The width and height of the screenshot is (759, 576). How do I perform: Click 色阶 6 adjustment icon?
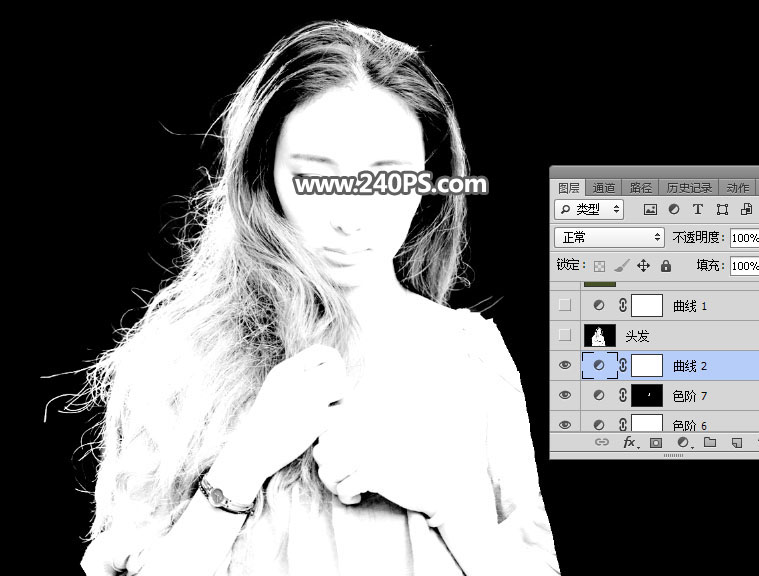point(599,425)
